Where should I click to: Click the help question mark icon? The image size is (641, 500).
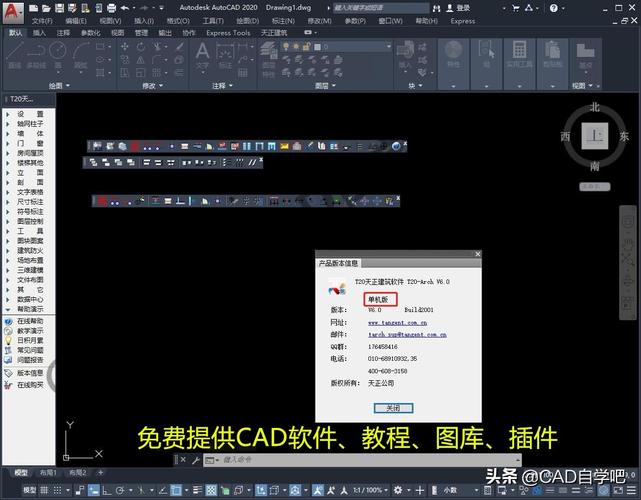(554, 8)
